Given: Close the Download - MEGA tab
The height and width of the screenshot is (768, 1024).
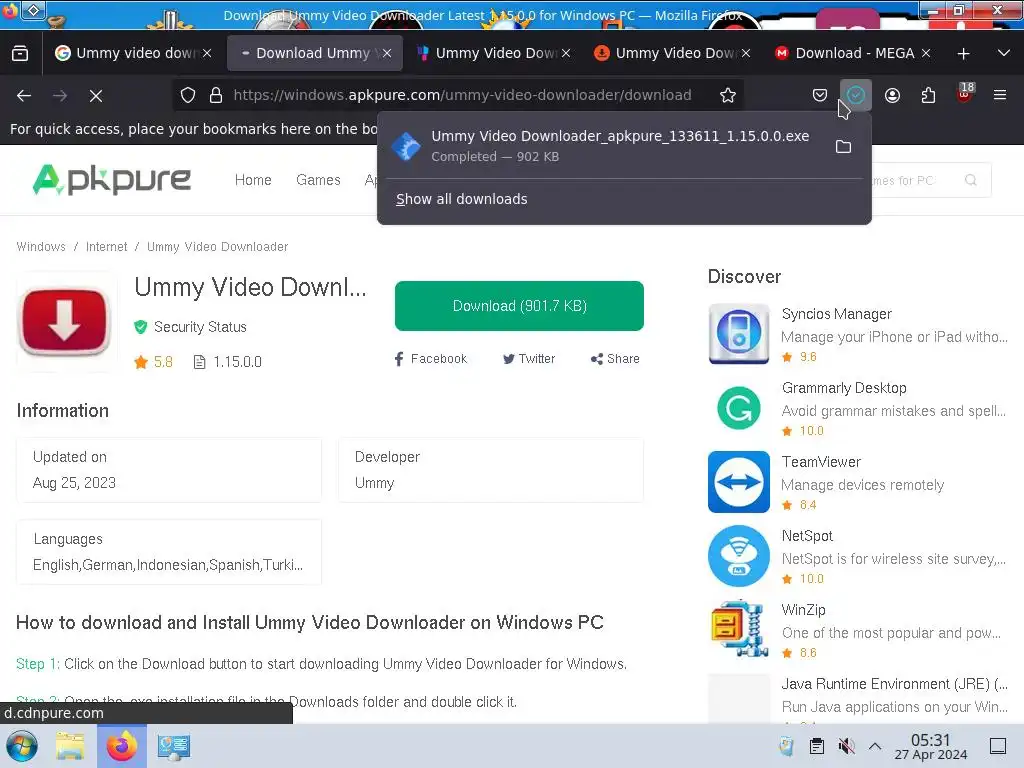Looking at the screenshot, I should point(926,54).
